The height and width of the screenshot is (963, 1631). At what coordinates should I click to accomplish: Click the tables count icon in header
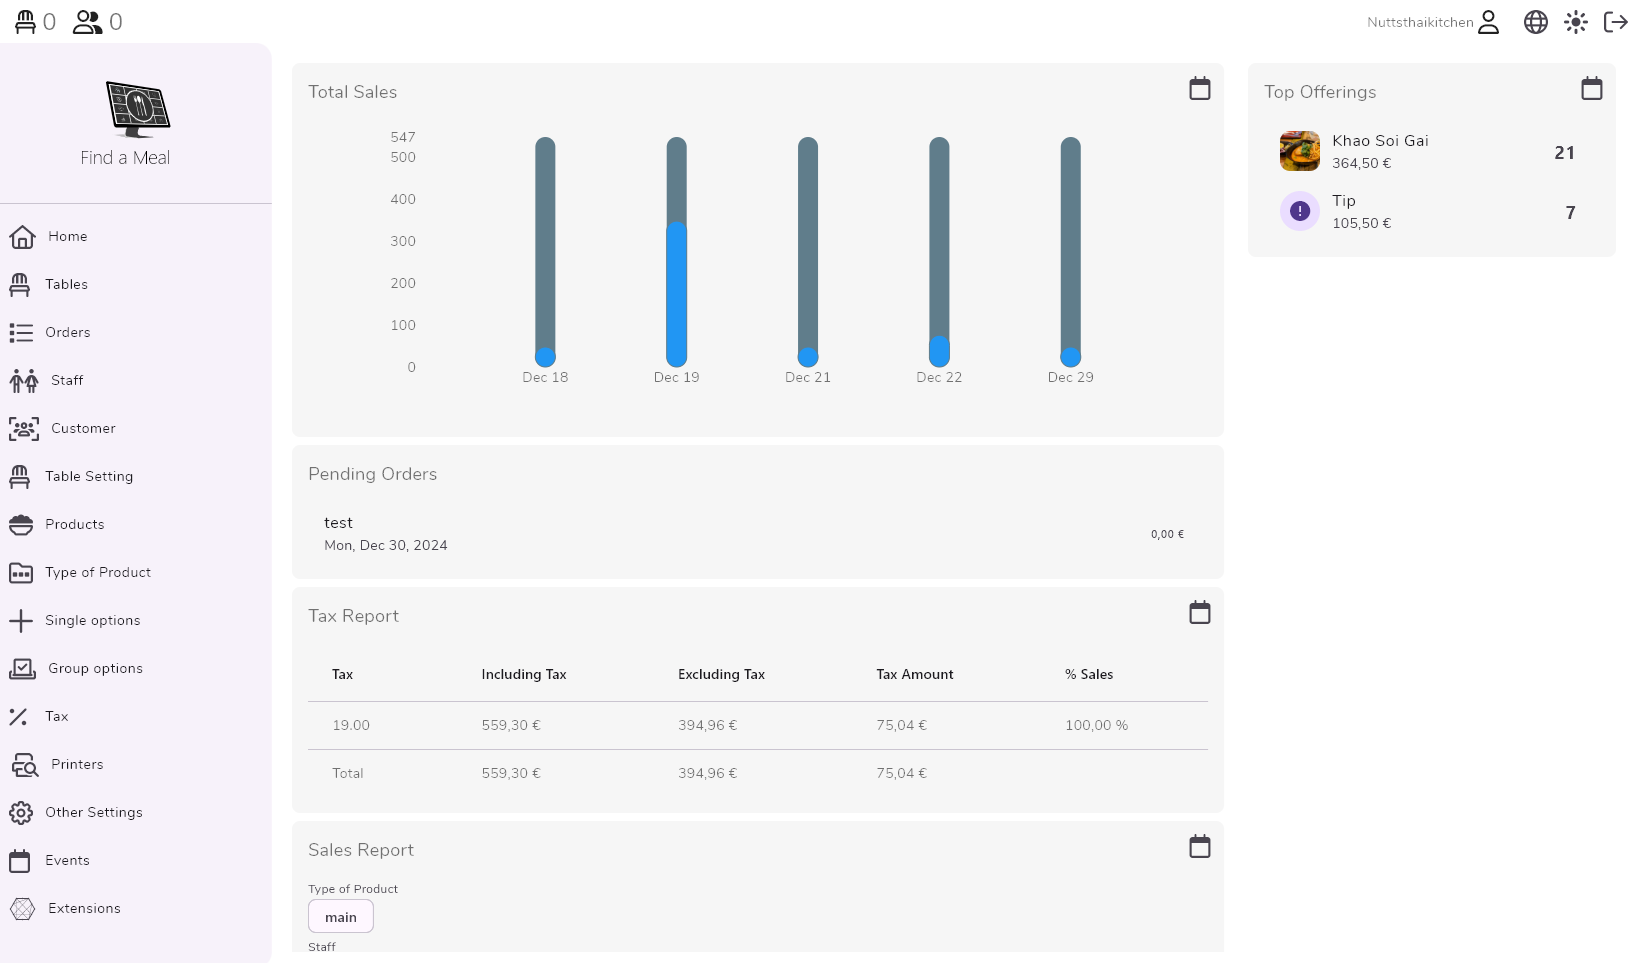(x=26, y=22)
